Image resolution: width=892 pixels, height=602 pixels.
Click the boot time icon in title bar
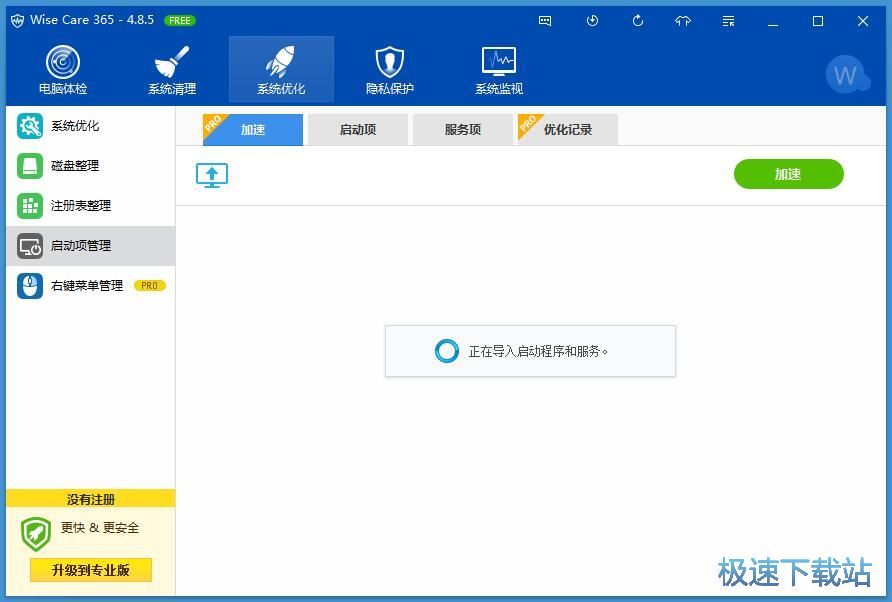(x=593, y=20)
